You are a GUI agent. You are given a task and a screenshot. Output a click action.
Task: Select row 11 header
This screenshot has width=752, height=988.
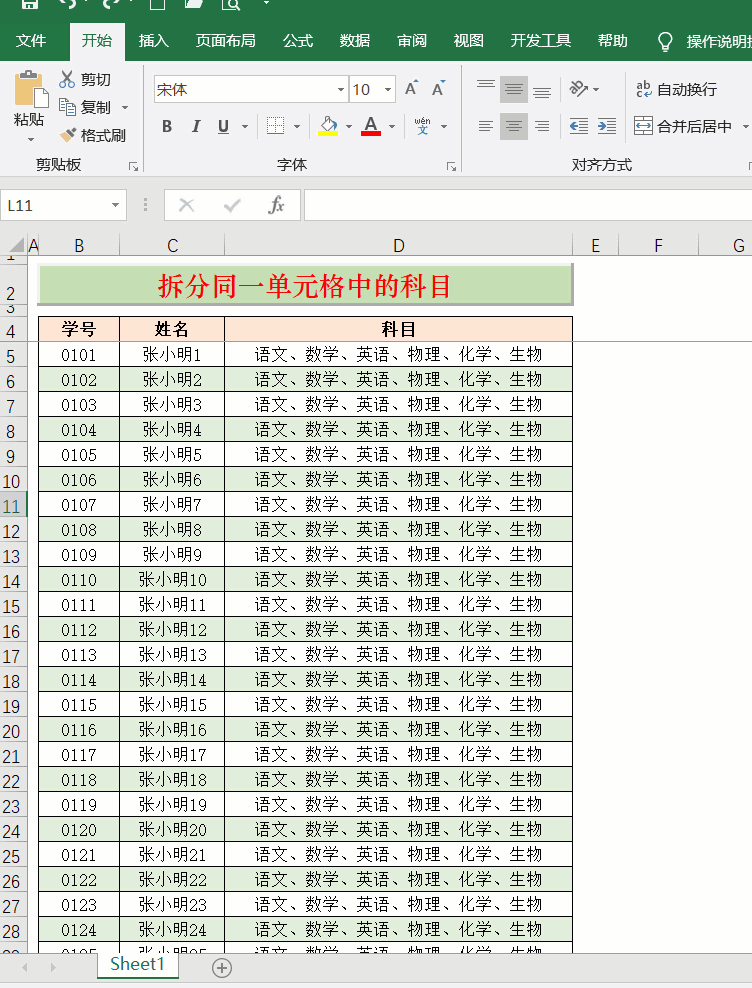[x=13, y=505]
